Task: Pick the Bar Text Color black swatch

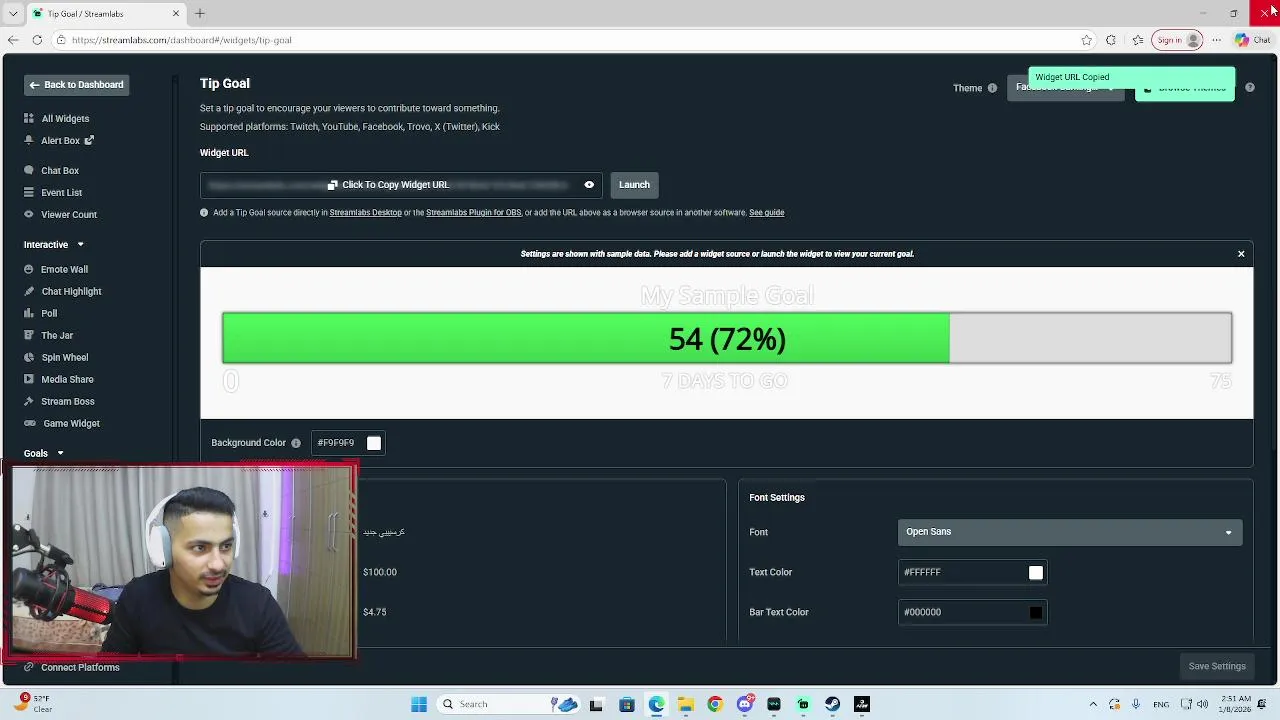Action: [x=1036, y=612]
